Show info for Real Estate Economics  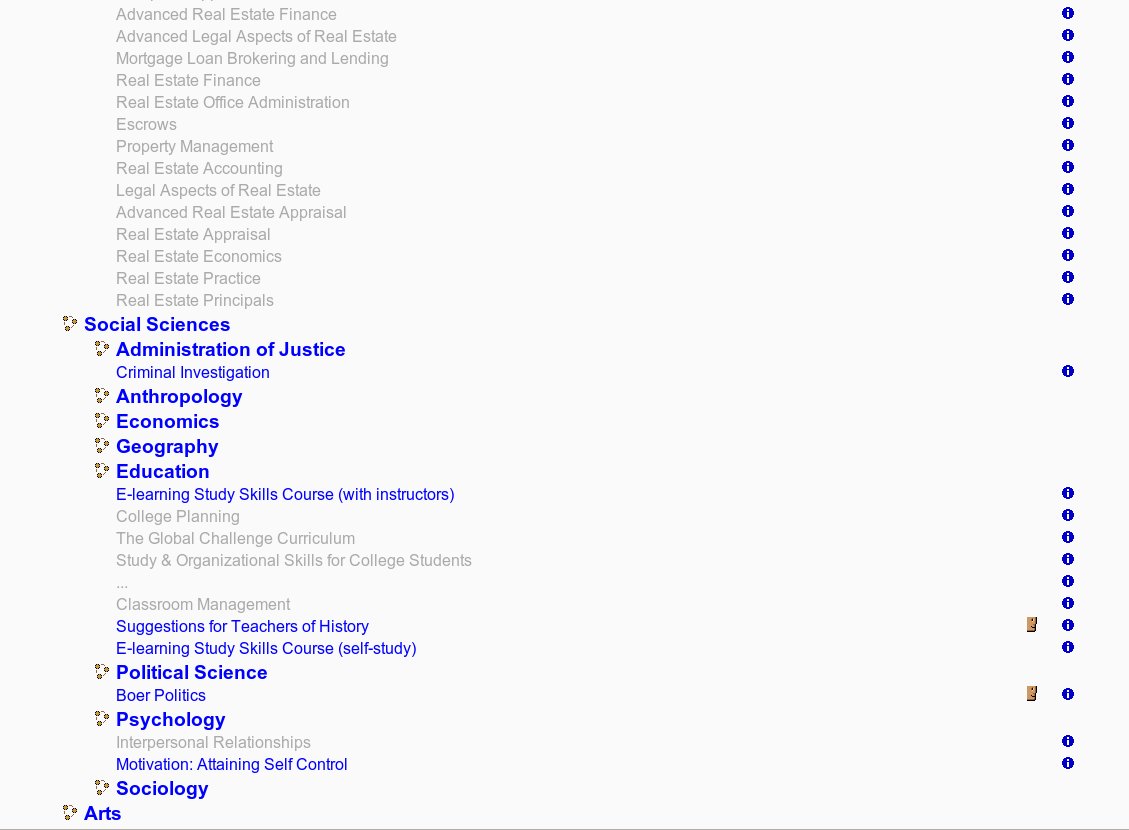[x=1068, y=255]
